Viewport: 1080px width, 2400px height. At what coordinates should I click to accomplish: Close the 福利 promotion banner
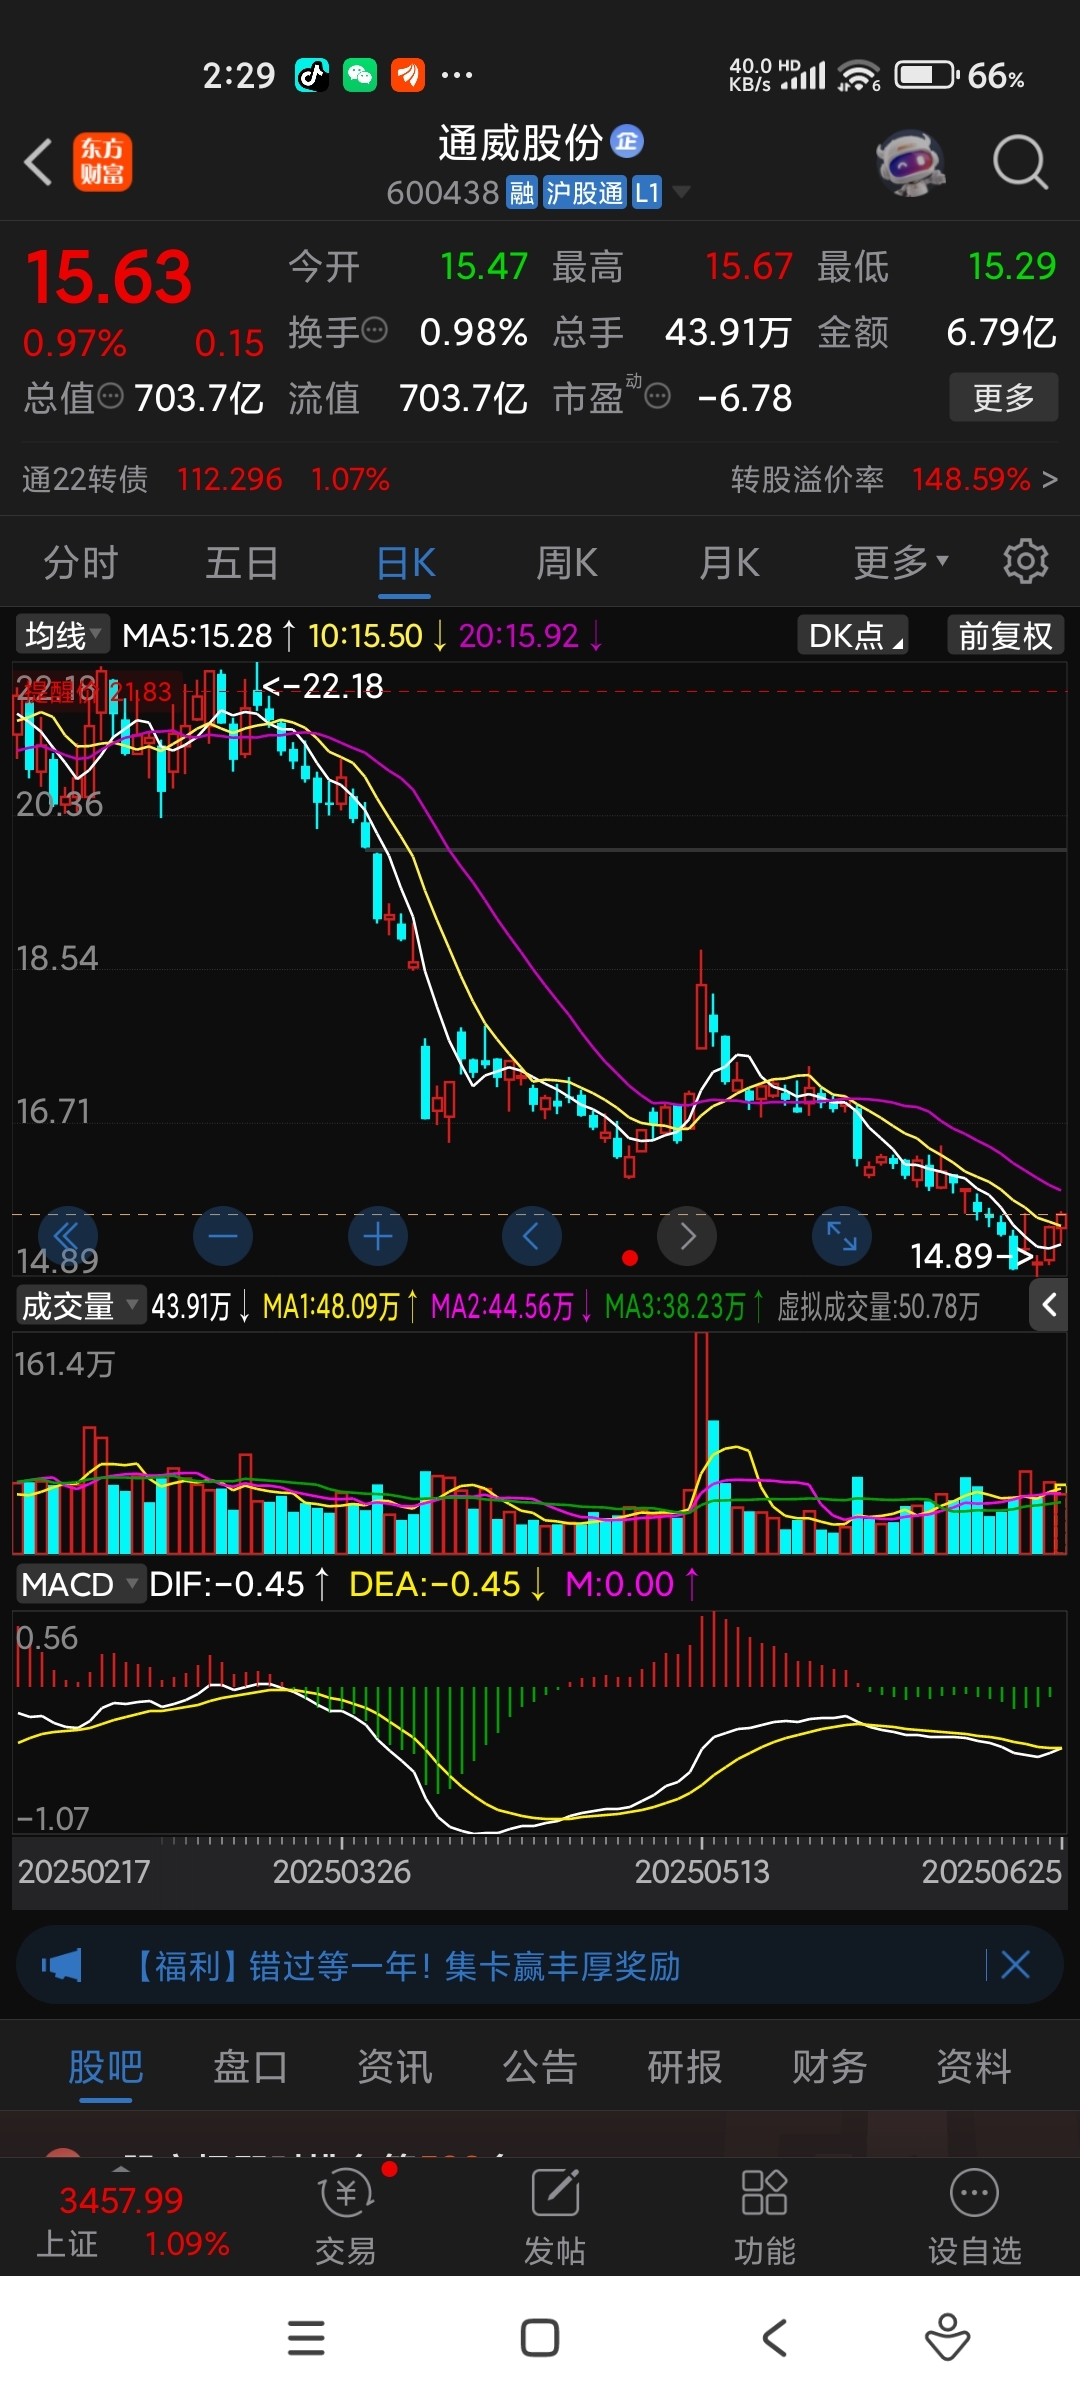tap(1016, 1965)
